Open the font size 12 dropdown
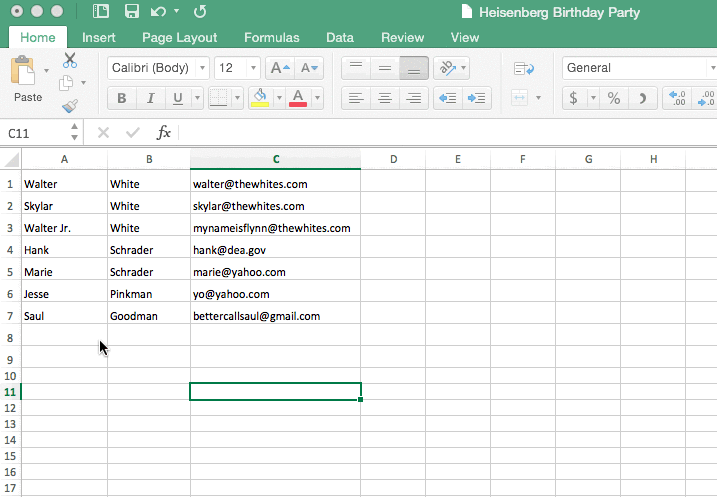 pos(238,68)
